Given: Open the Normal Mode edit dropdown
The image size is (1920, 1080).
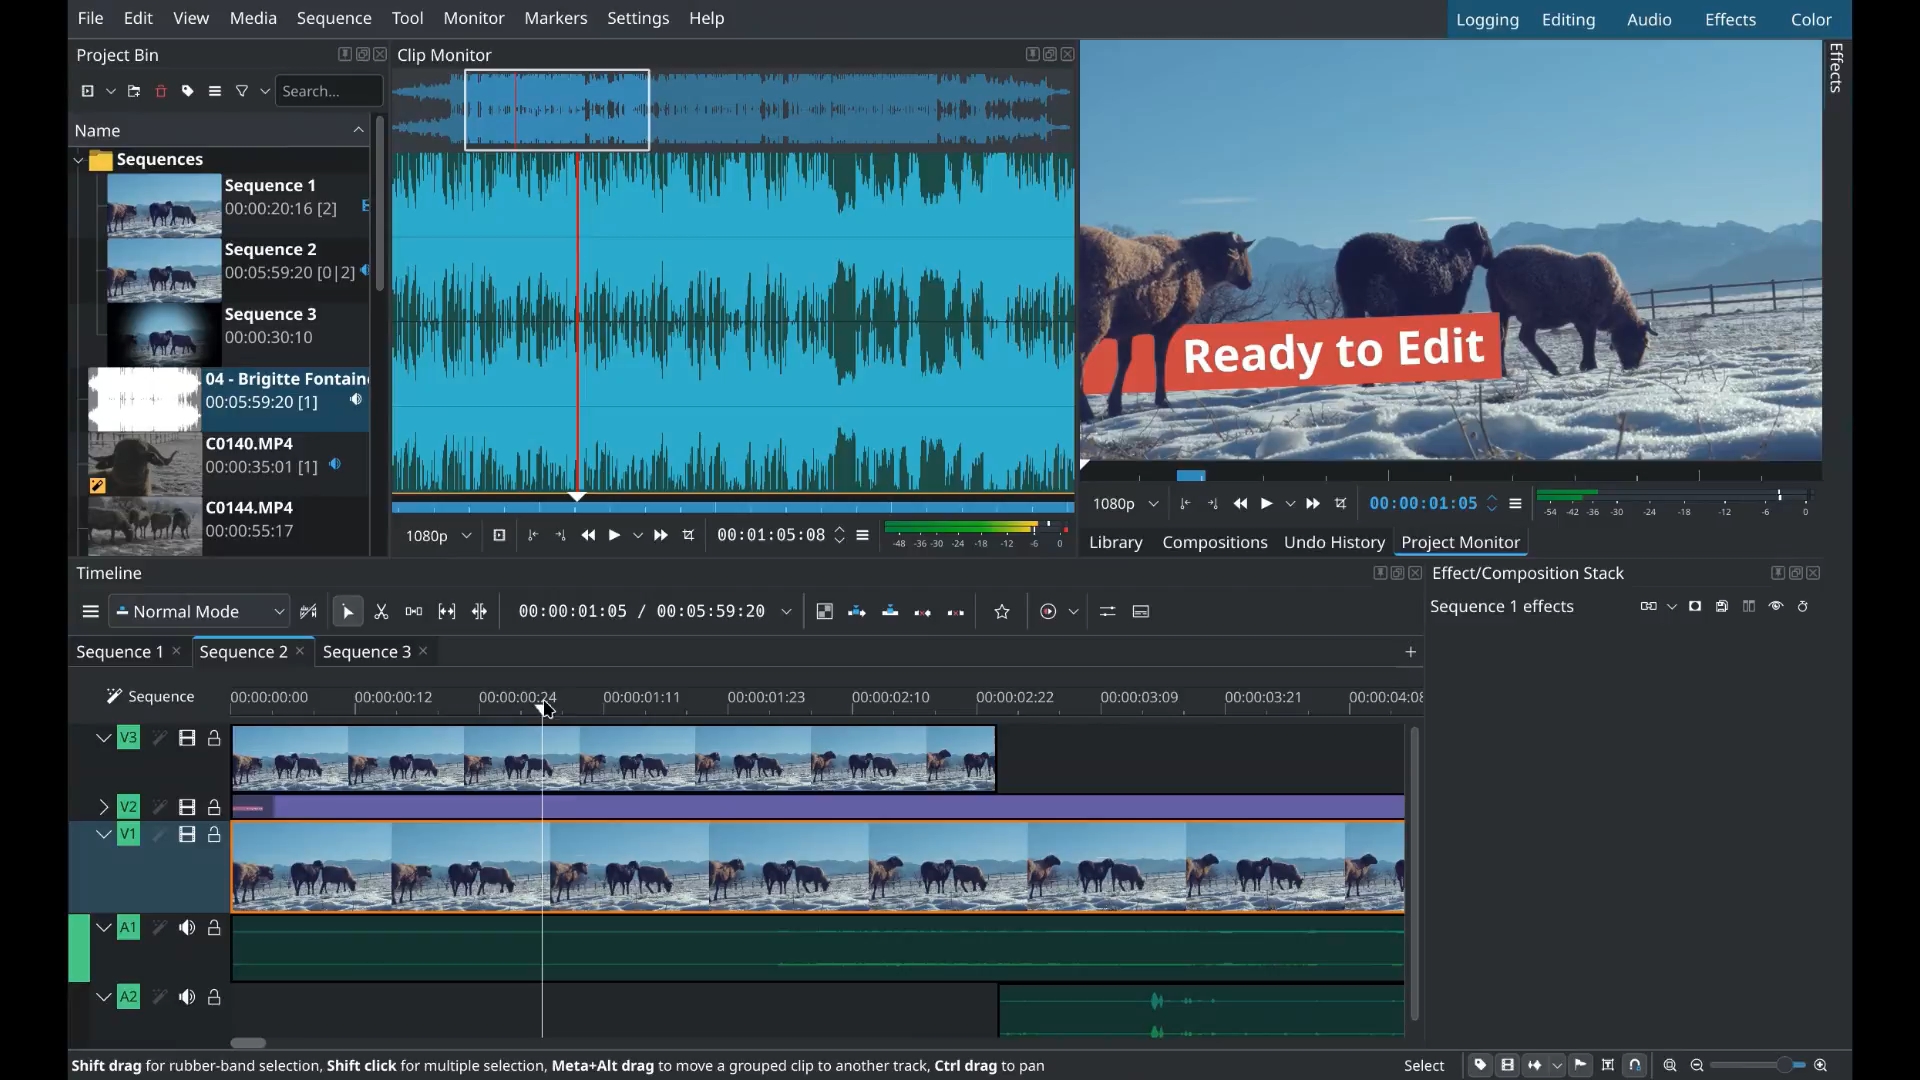Looking at the screenshot, I should click(200, 611).
